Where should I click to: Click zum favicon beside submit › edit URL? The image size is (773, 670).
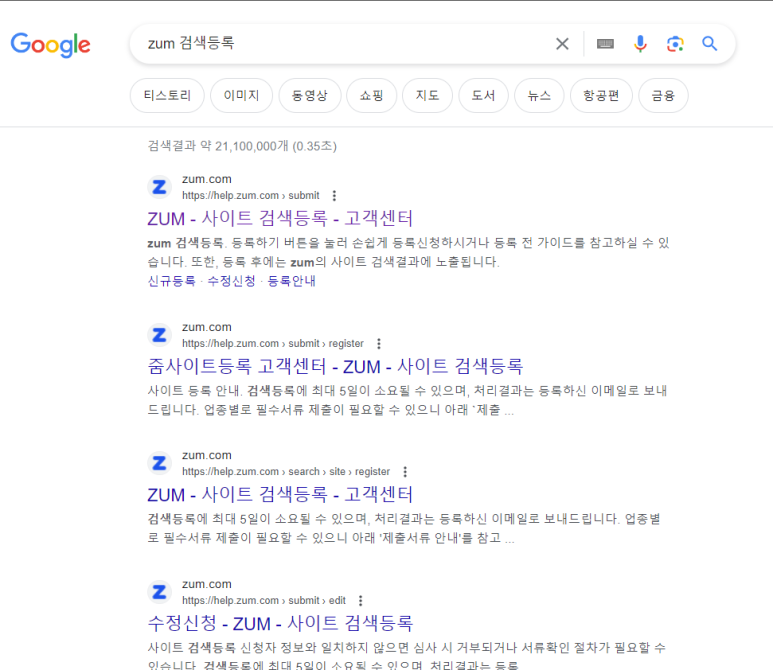(160, 592)
